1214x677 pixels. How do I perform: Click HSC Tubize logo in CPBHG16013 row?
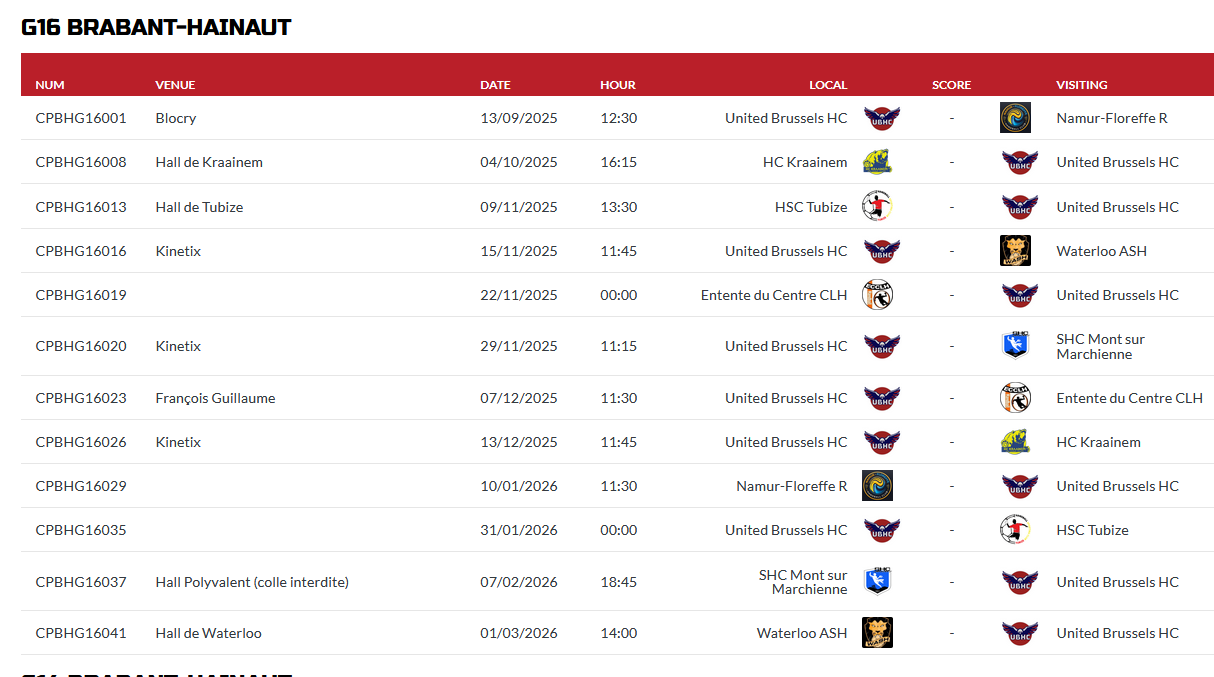877,206
